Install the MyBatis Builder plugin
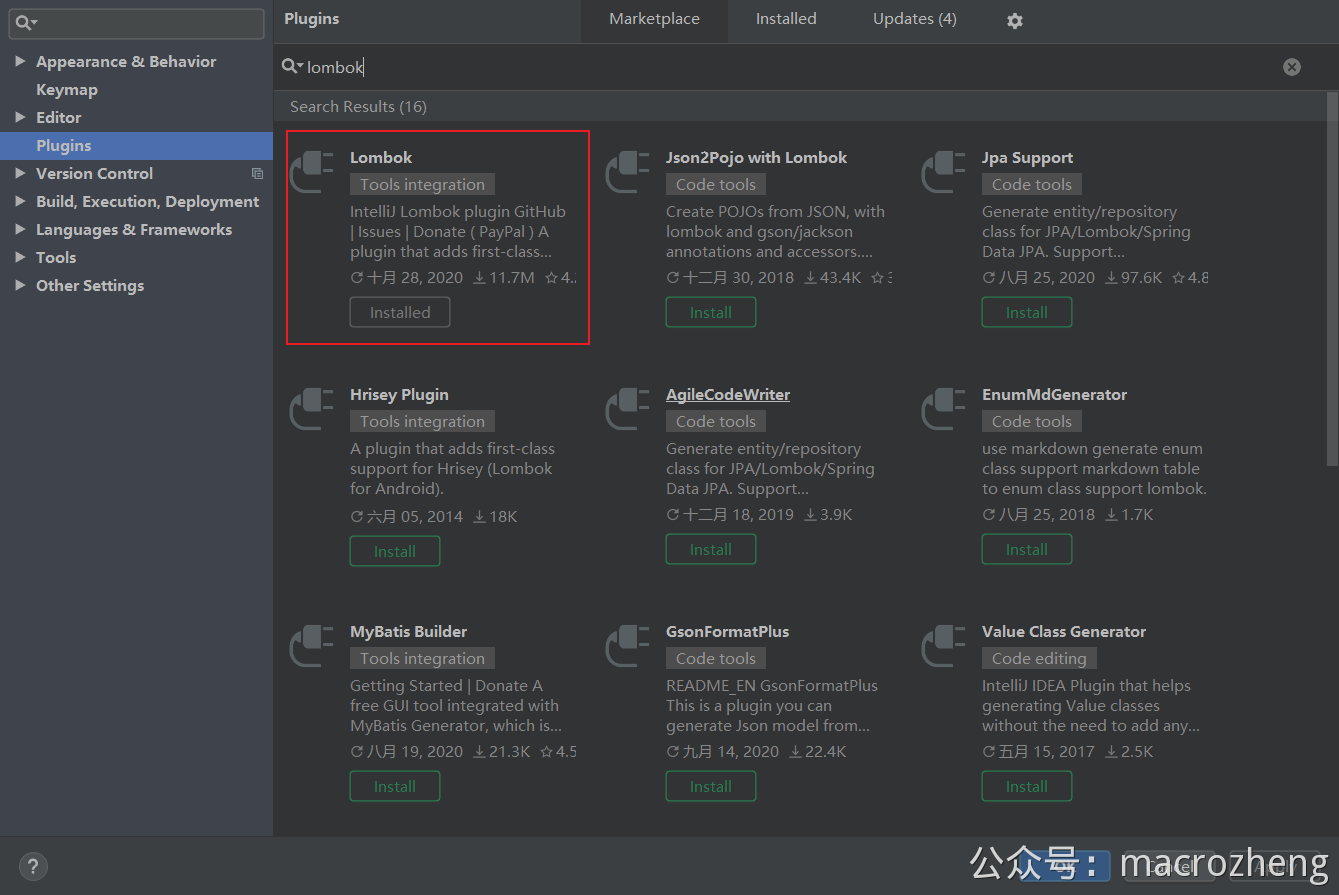 tap(395, 786)
